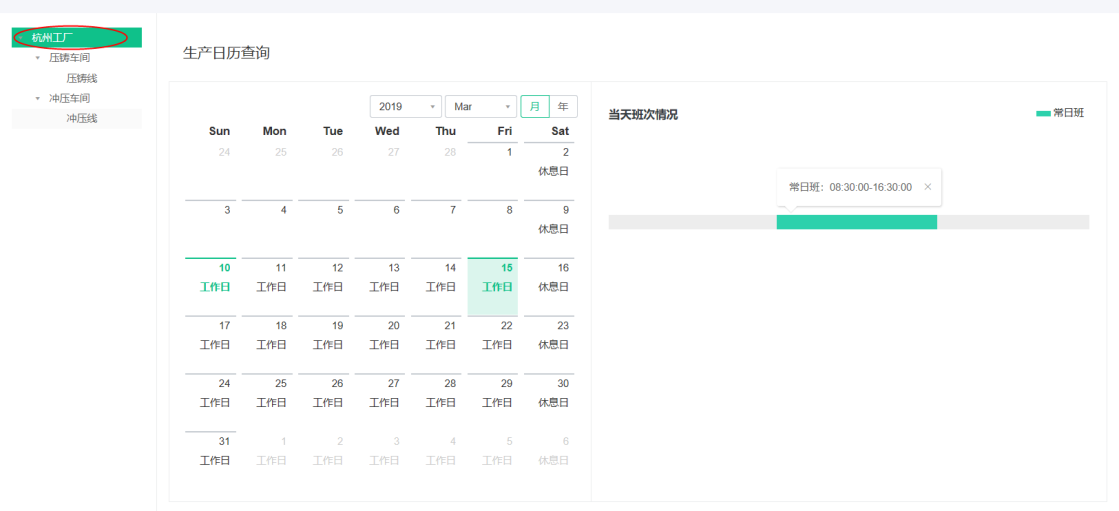Select Saturday March 2 休息日 cell
The width and height of the screenshot is (1119, 511).
[x=549, y=171]
